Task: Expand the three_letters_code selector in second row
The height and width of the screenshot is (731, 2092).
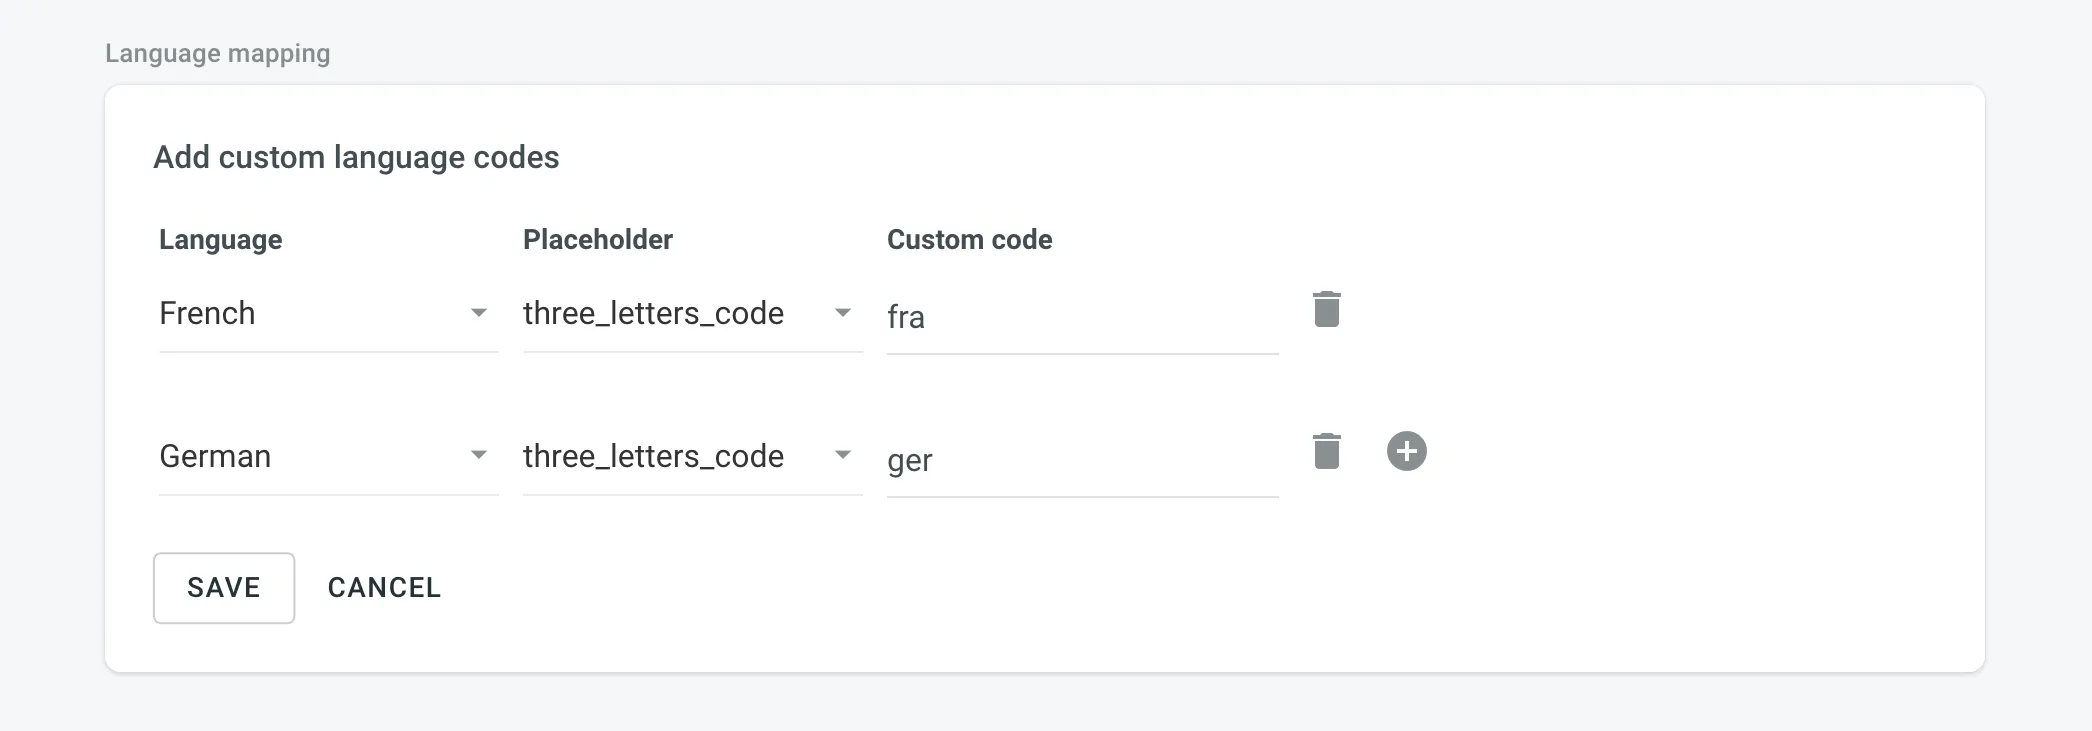Action: [x=843, y=456]
